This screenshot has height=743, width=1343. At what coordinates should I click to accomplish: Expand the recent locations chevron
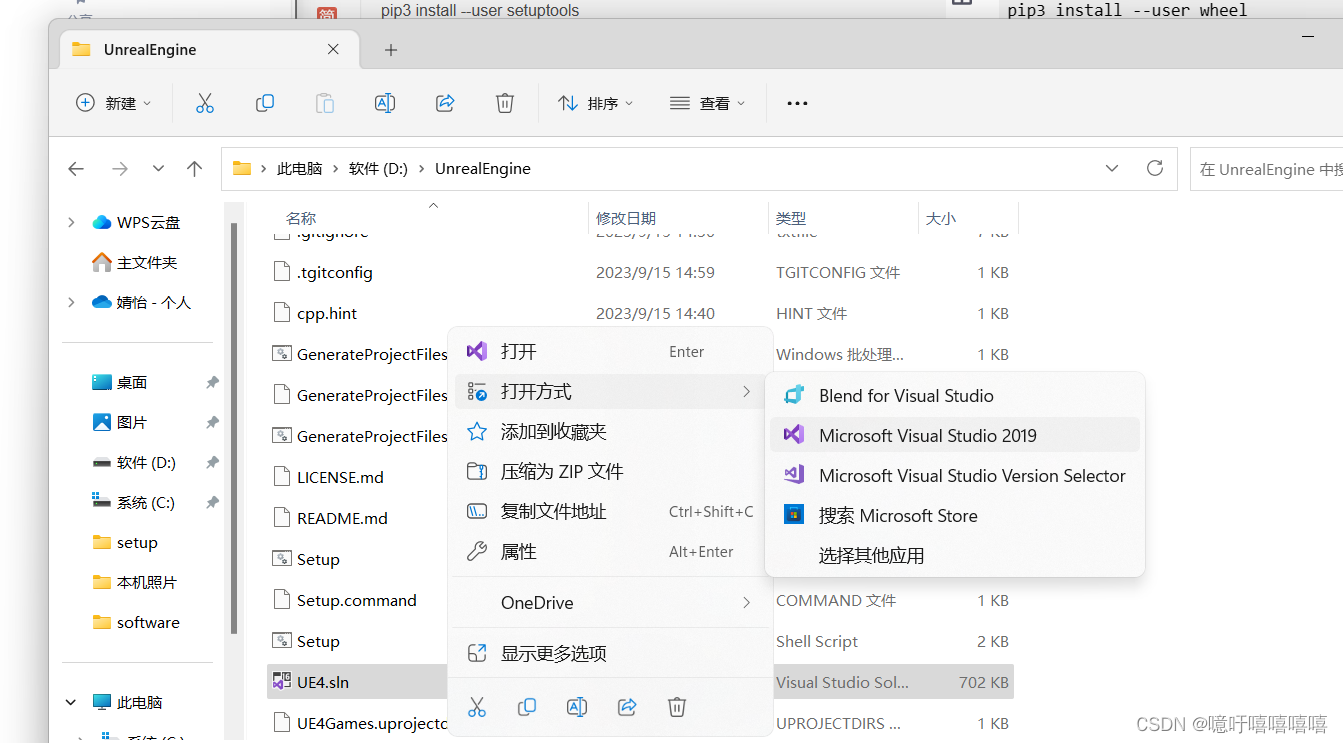coord(158,169)
